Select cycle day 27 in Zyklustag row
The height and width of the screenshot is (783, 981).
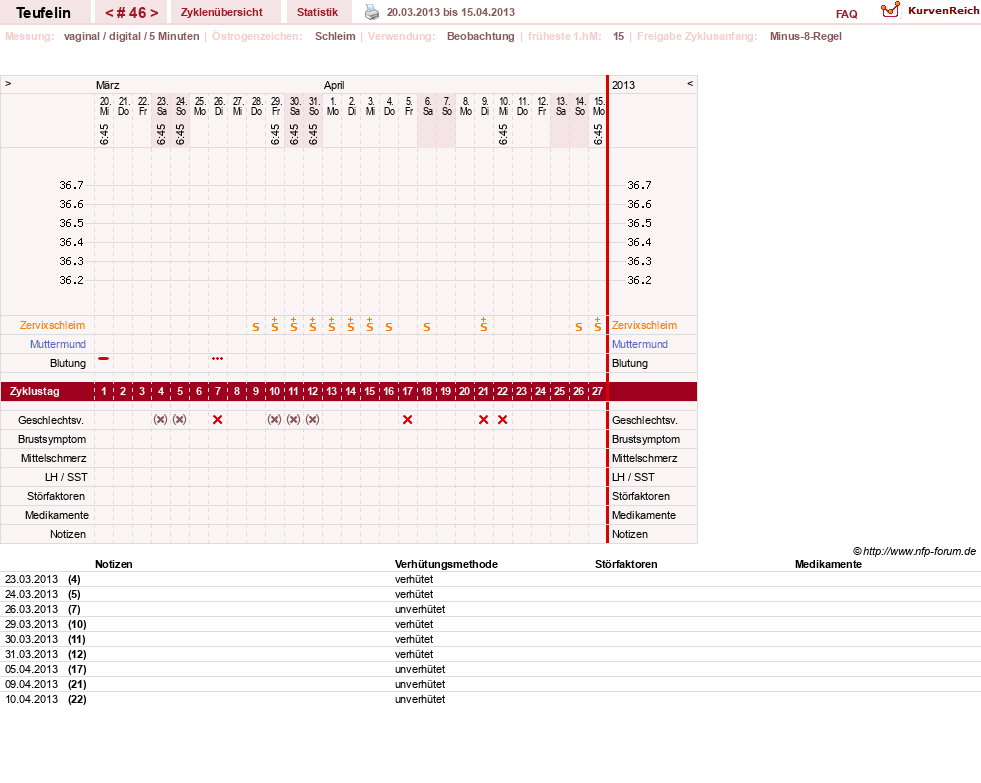[597, 392]
